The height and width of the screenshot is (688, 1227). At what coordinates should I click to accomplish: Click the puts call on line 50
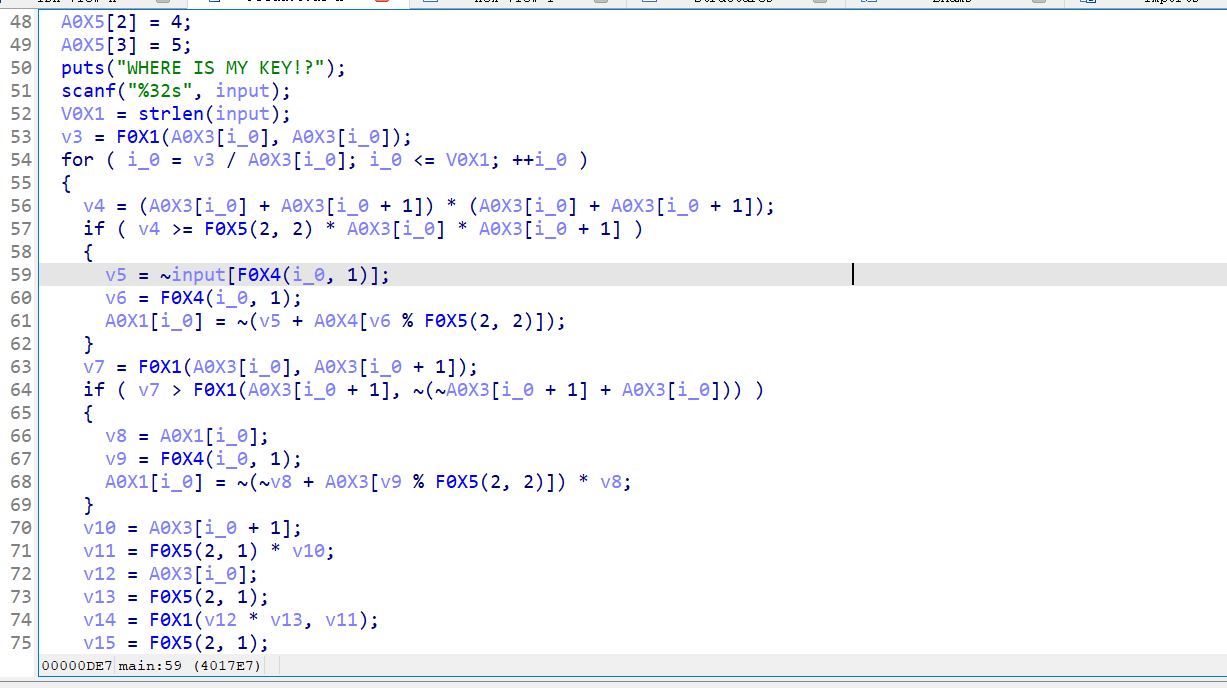[83, 68]
